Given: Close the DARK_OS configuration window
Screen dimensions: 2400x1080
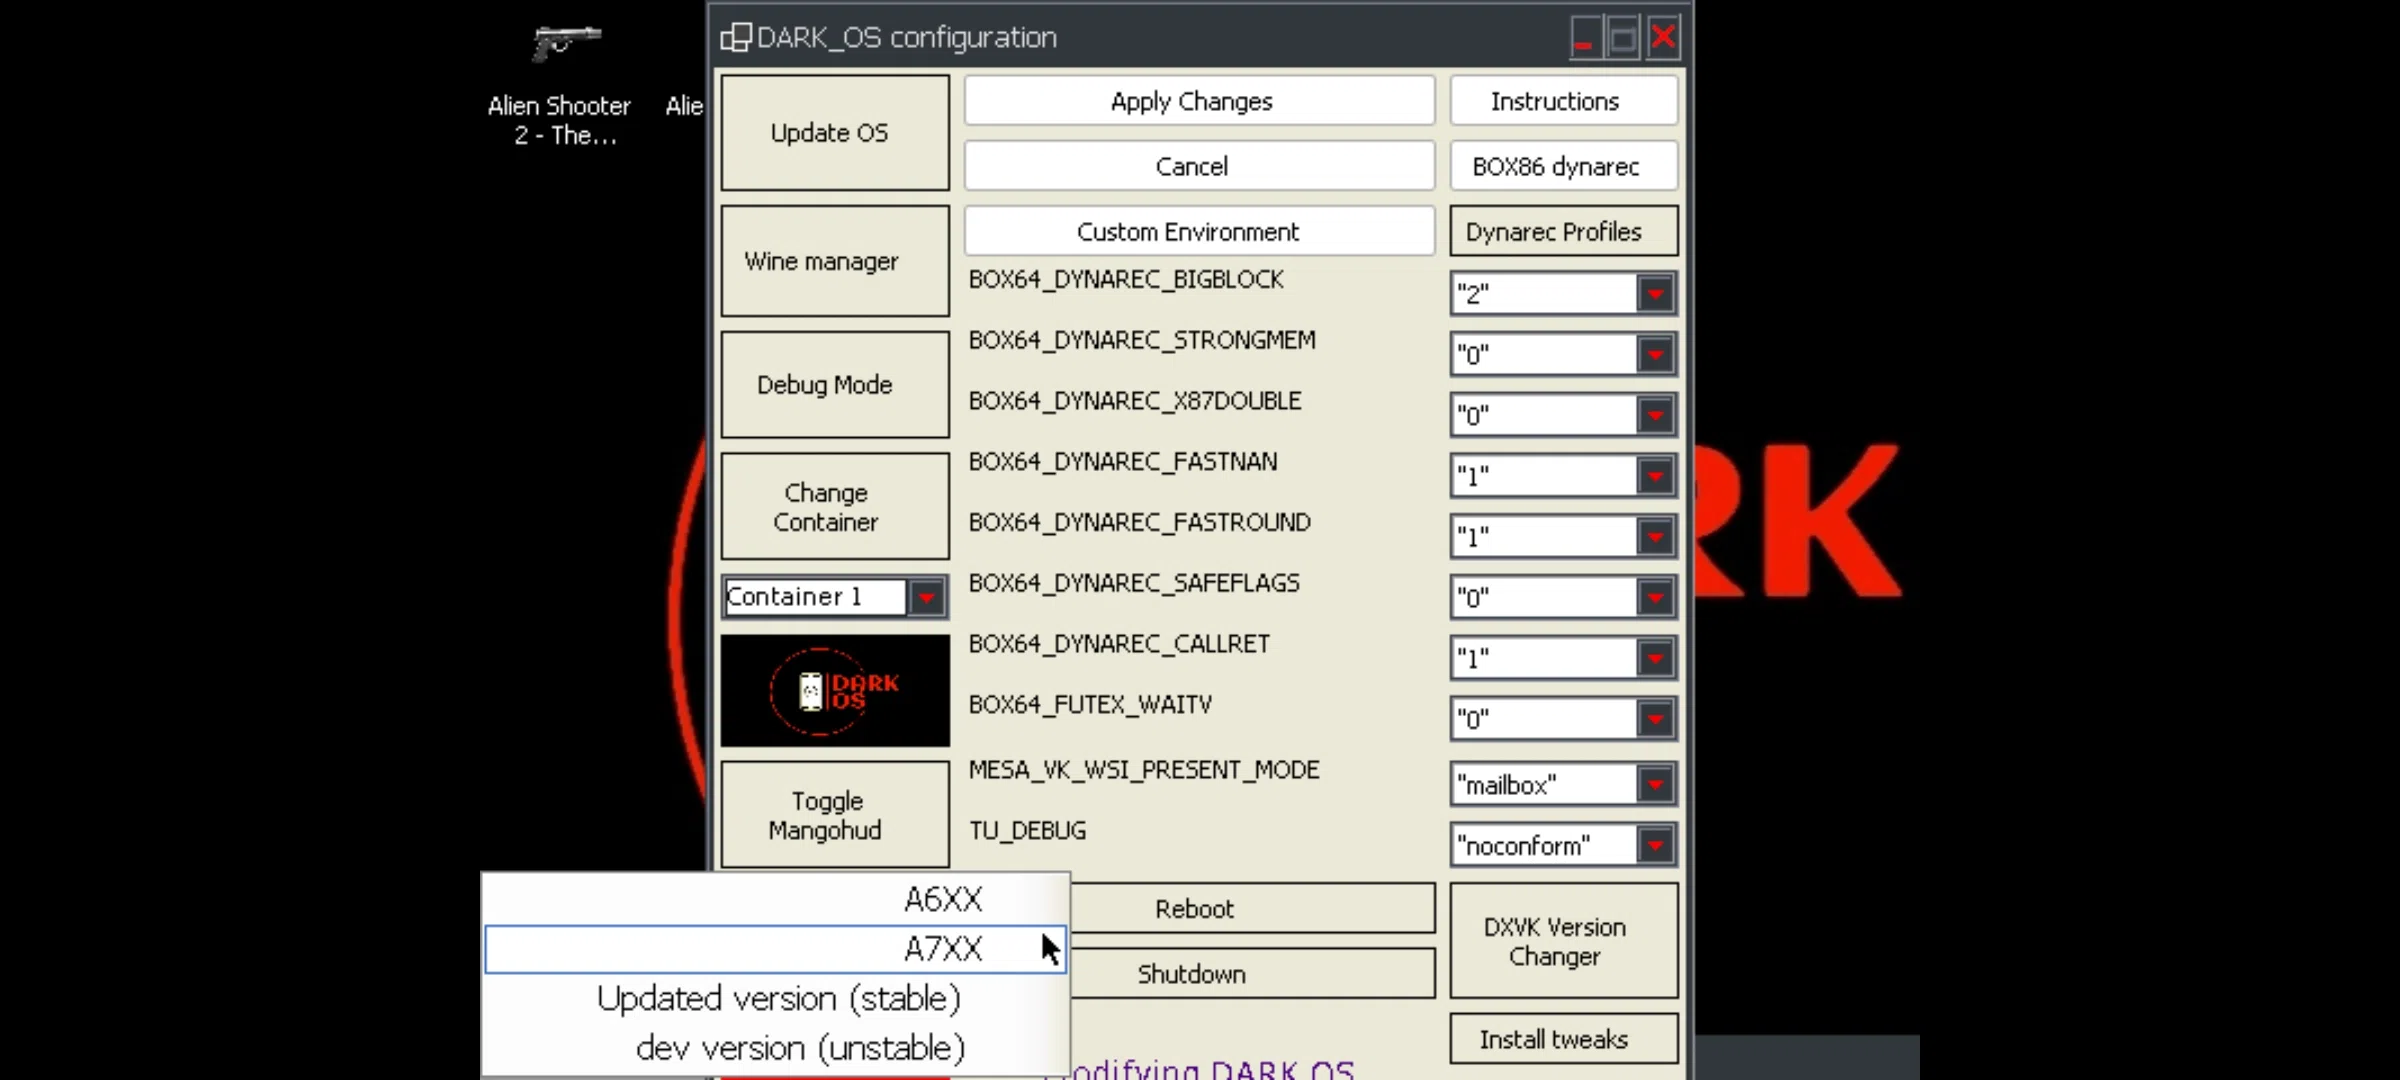Looking at the screenshot, I should tap(1663, 38).
